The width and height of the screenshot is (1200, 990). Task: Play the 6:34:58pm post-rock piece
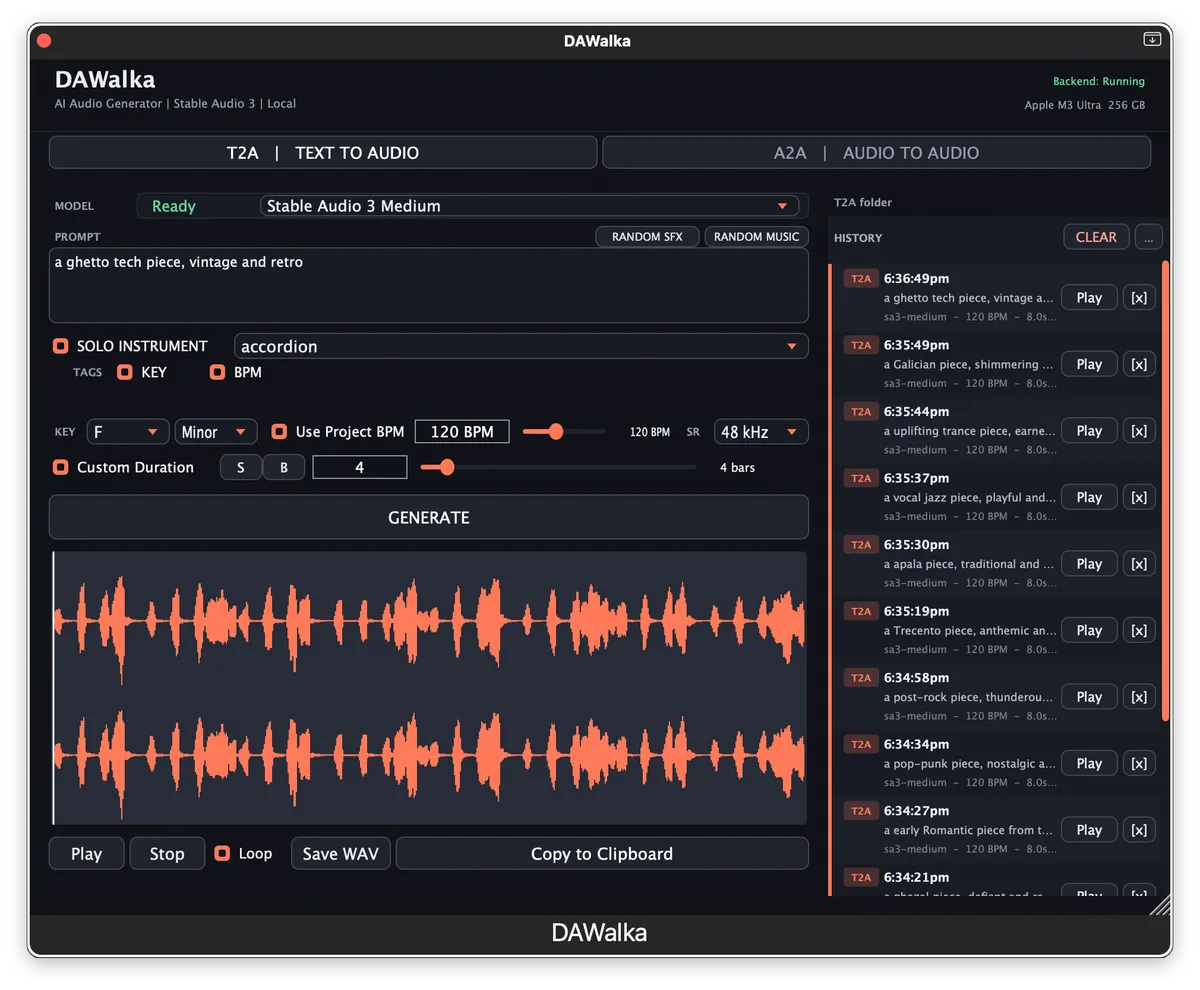(x=1089, y=697)
